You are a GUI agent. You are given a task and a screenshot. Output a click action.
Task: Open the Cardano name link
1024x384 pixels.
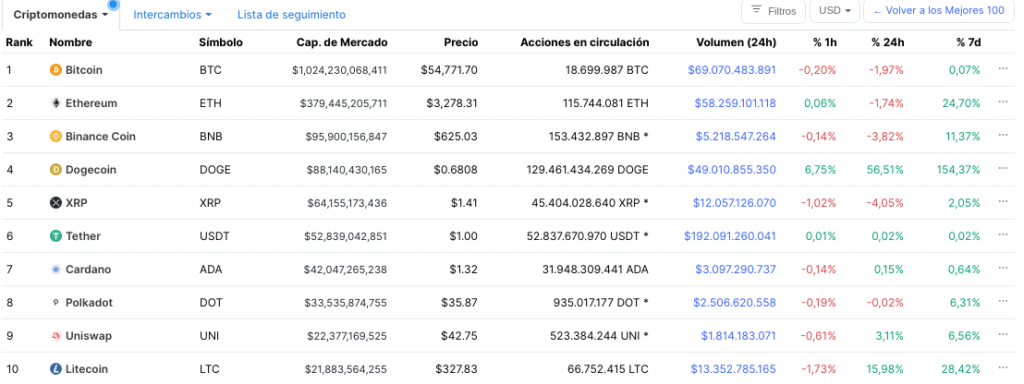pos(88,270)
